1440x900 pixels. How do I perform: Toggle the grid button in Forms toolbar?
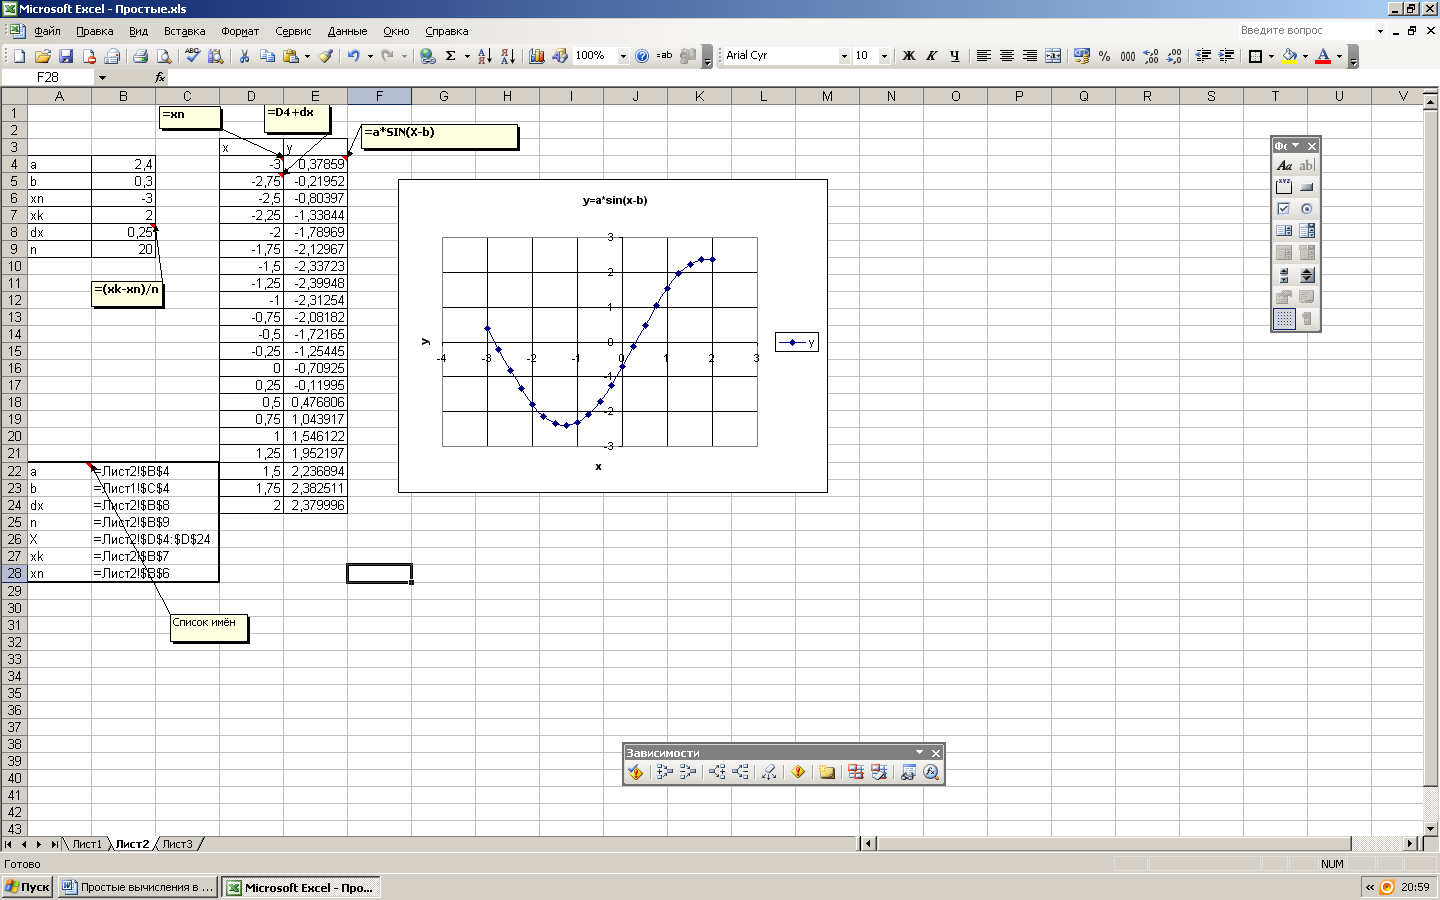pyautogui.click(x=1284, y=319)
